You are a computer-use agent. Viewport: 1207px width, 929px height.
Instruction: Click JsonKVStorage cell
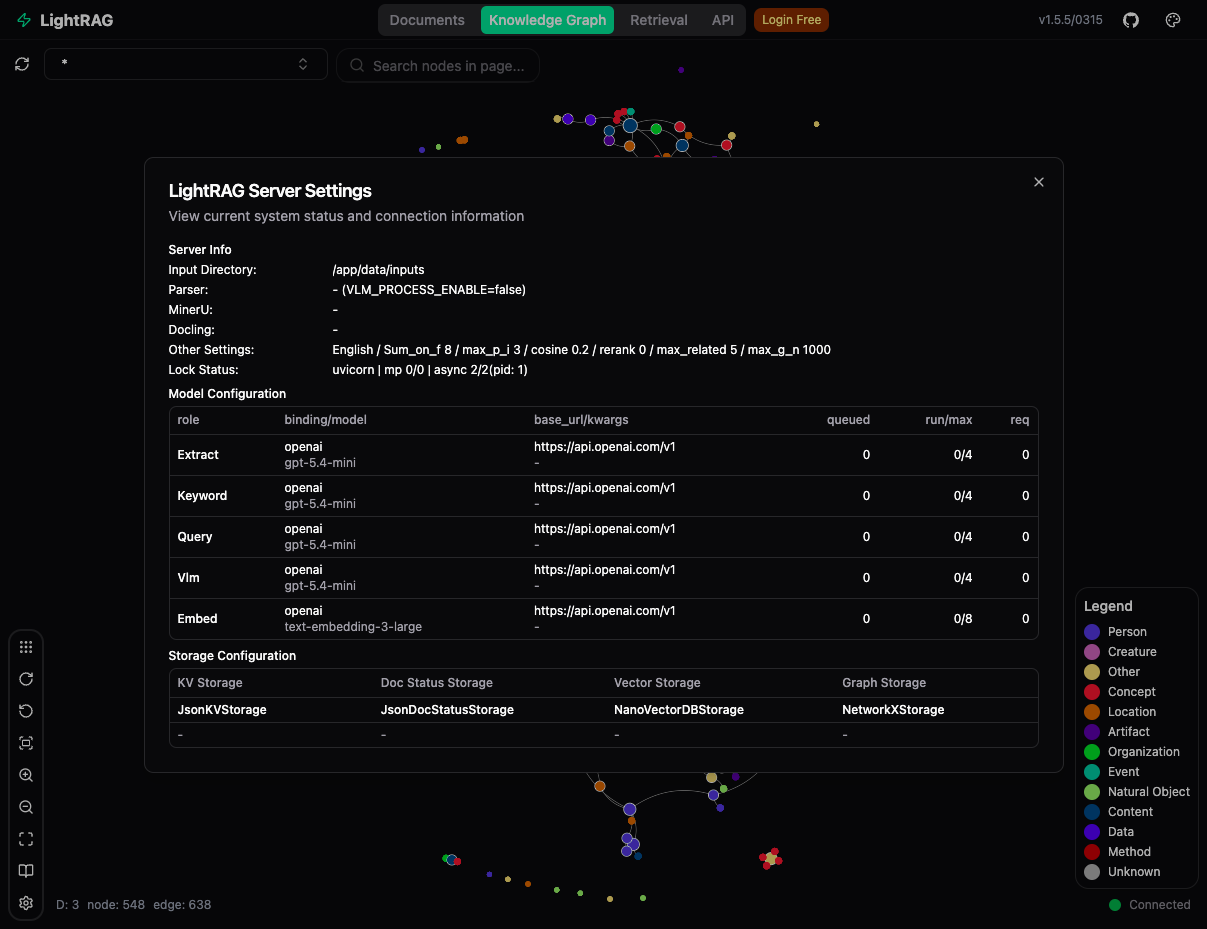(x=222, y=710)
